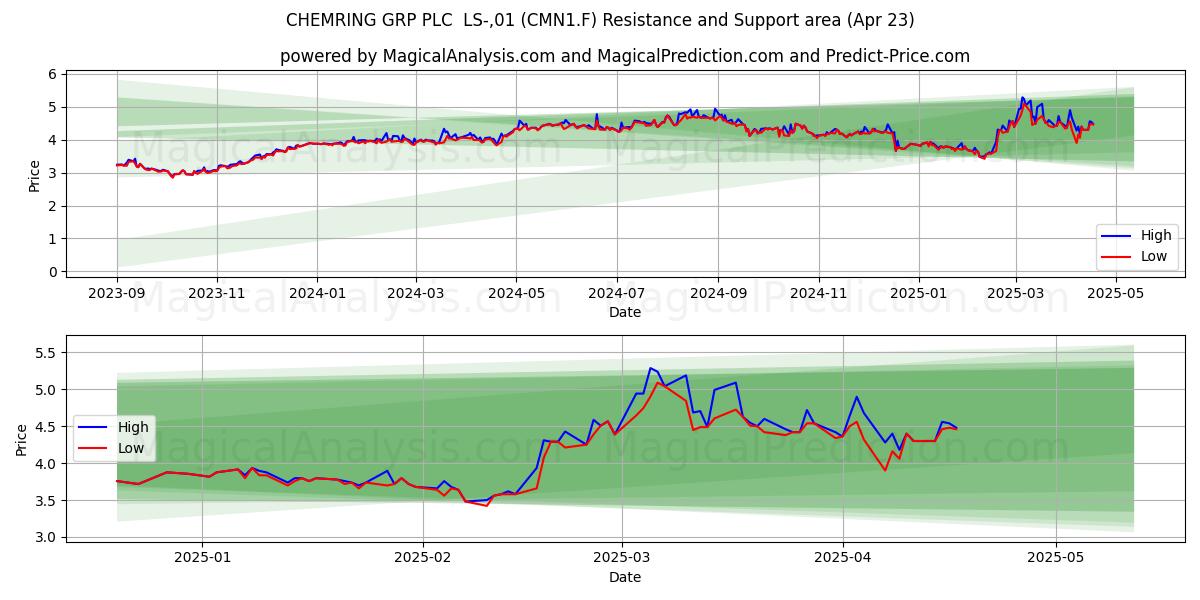Viewport: 1200px width, 600px height.
Task: Click 'Low' in top chart legend
Action: pyautogui.click(x=1154, y=256)
